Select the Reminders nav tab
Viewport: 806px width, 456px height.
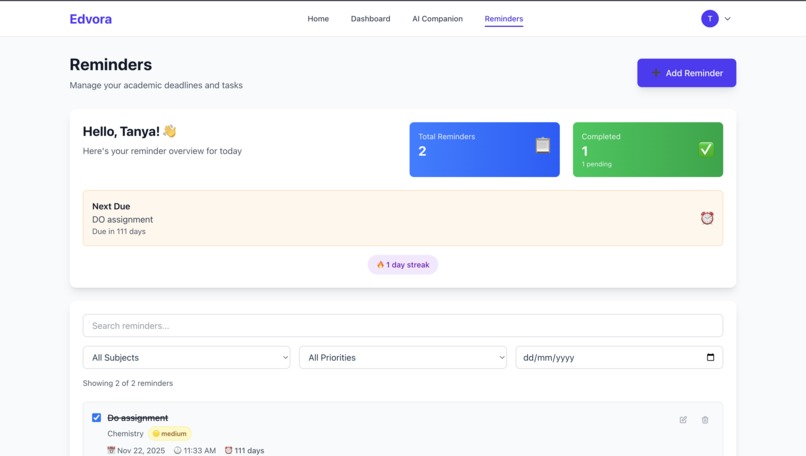click(x=504, y=19)
